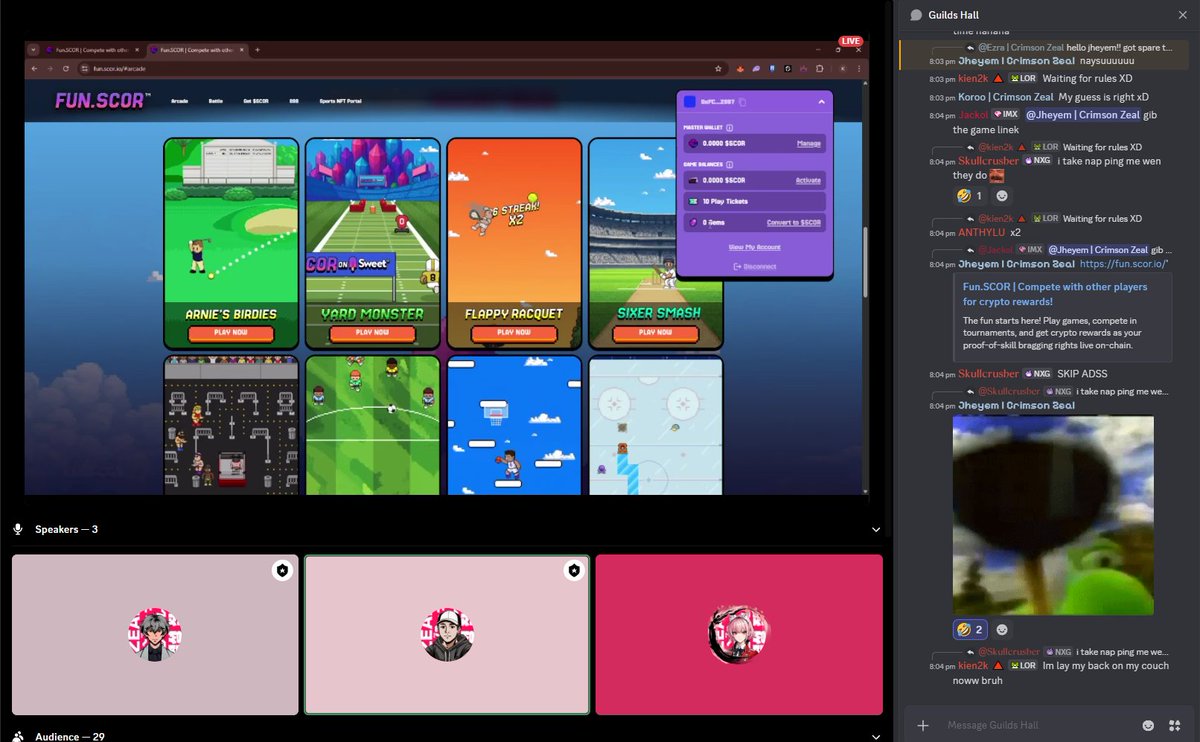This screenshot has height=742, width=1200.
Task: Play Sixer Smash game
Action: (655, 332)
